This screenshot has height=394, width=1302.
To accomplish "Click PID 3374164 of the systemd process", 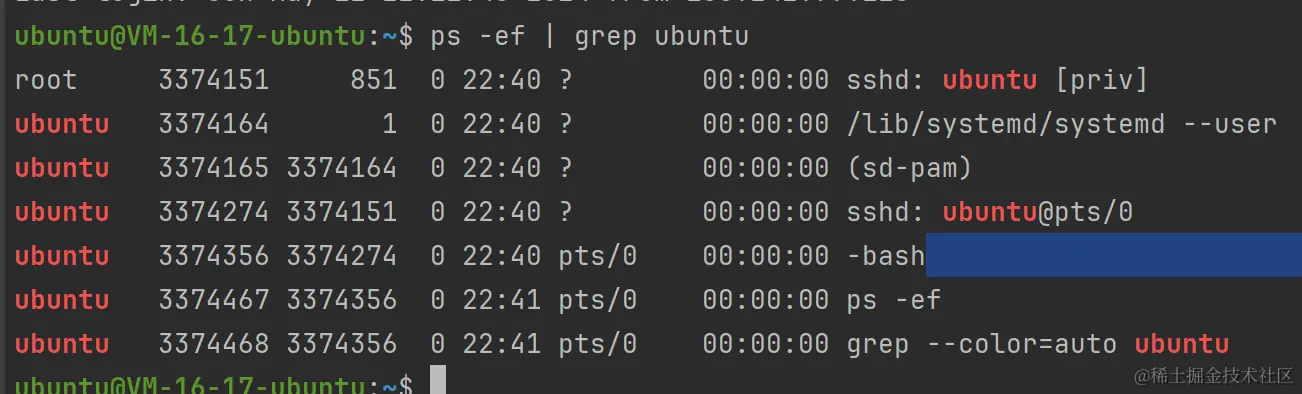I will 213,124.
